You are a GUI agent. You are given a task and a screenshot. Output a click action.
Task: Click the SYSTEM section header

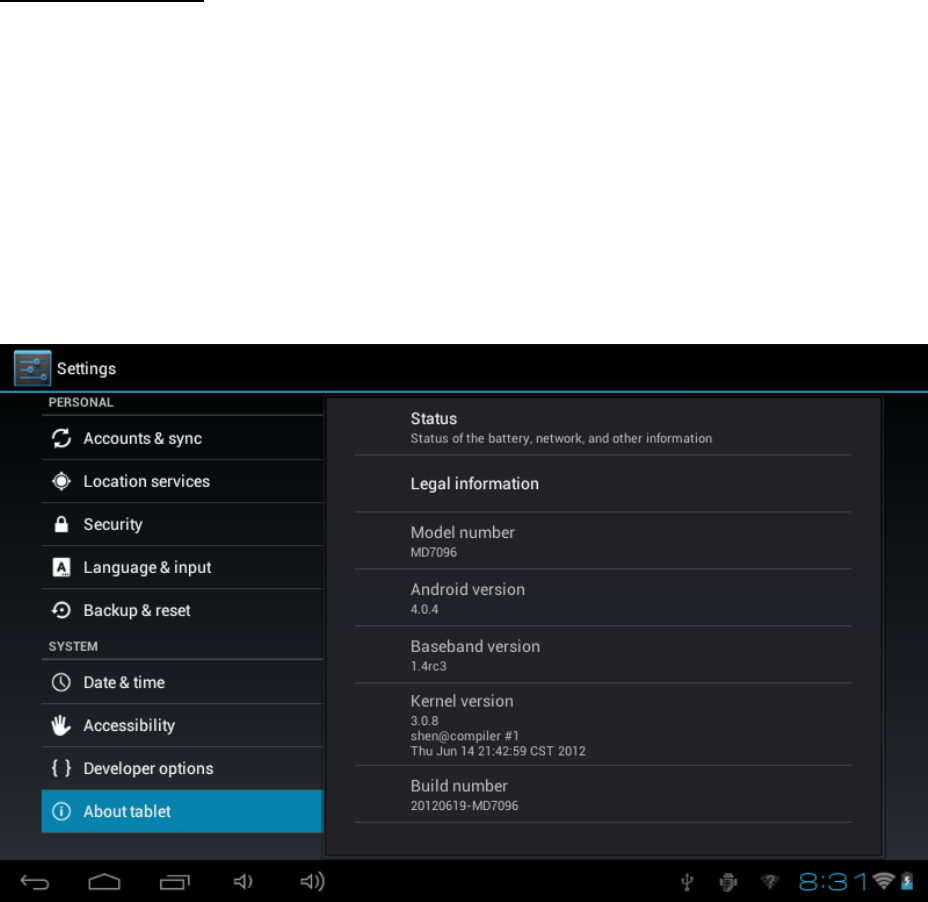(73, 646)
